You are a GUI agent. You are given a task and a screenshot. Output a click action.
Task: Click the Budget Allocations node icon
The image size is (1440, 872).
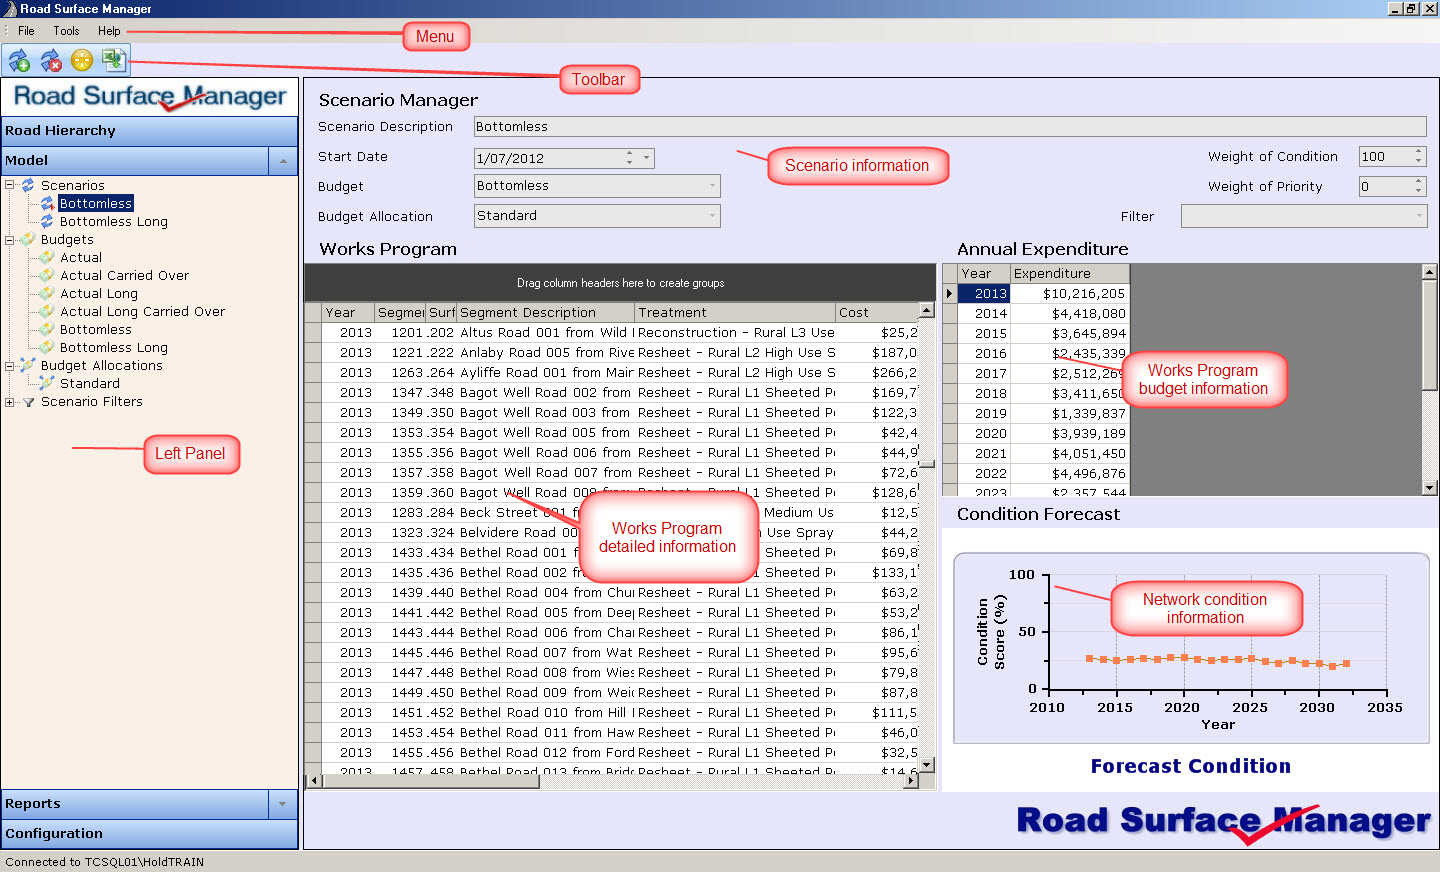pos(28,365)
